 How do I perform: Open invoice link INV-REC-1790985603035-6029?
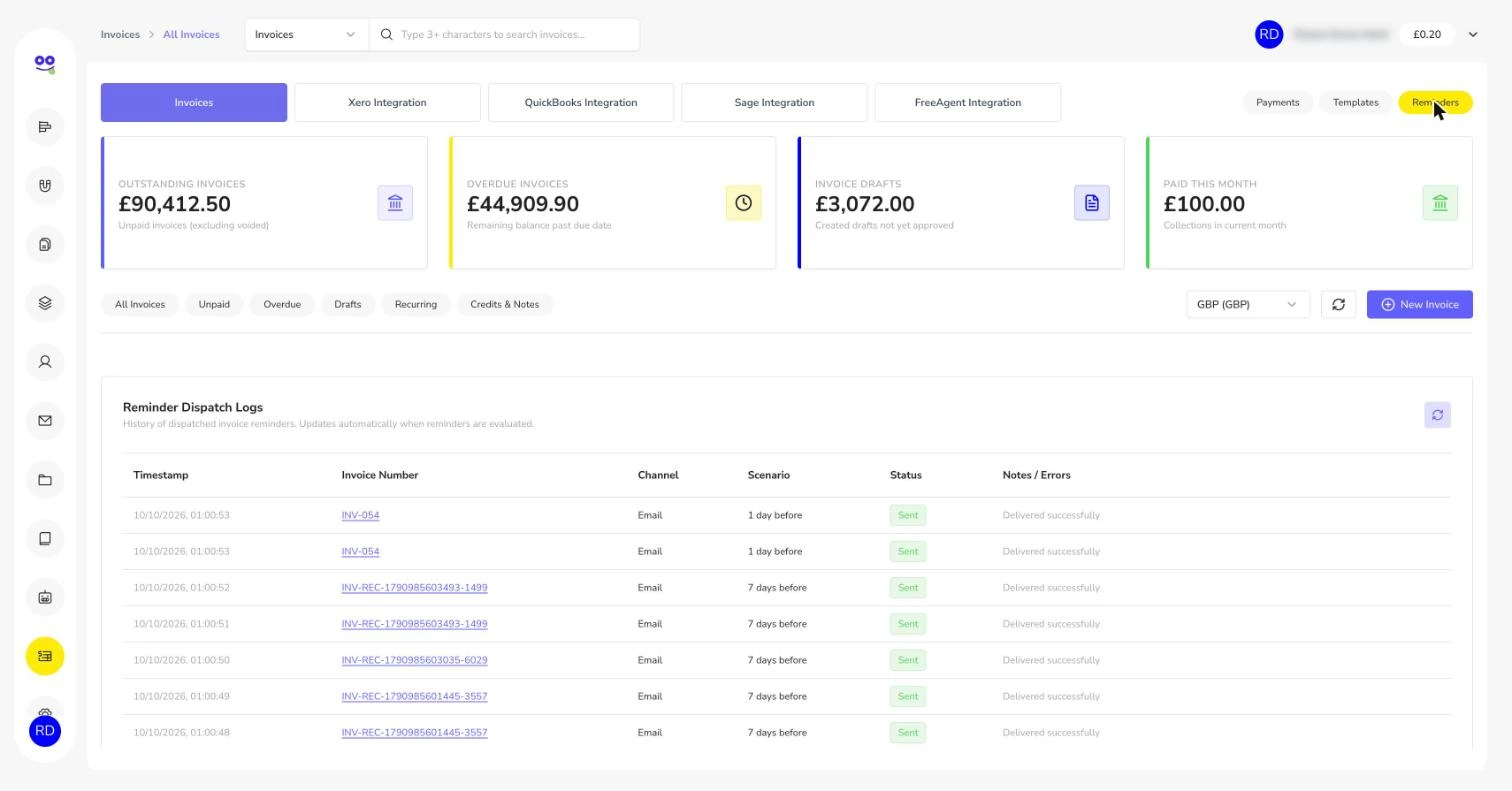[x=414, y=660]
